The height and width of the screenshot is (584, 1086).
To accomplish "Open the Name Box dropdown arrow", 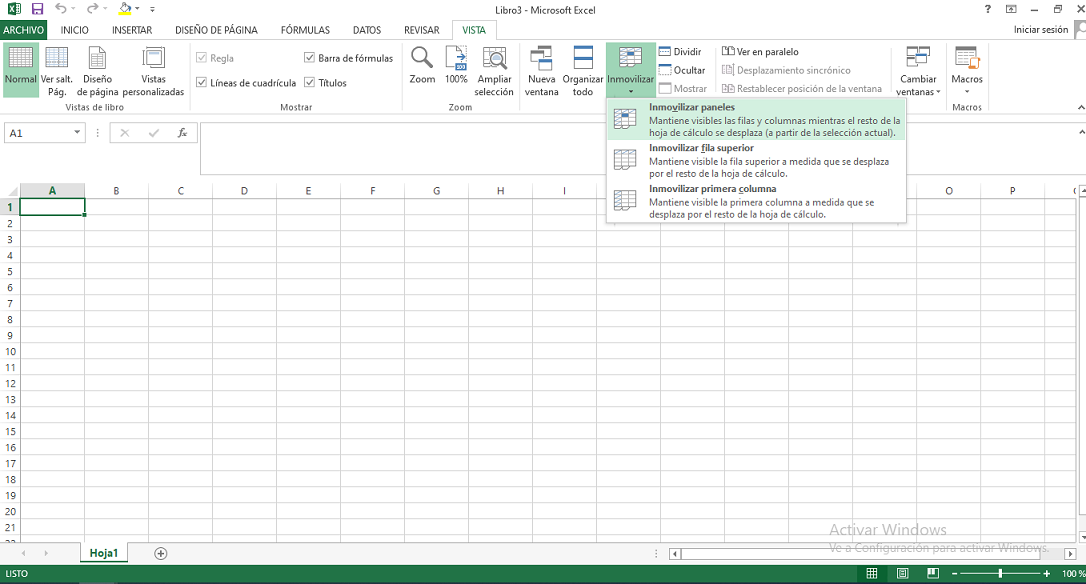I will tap(77, 132).
